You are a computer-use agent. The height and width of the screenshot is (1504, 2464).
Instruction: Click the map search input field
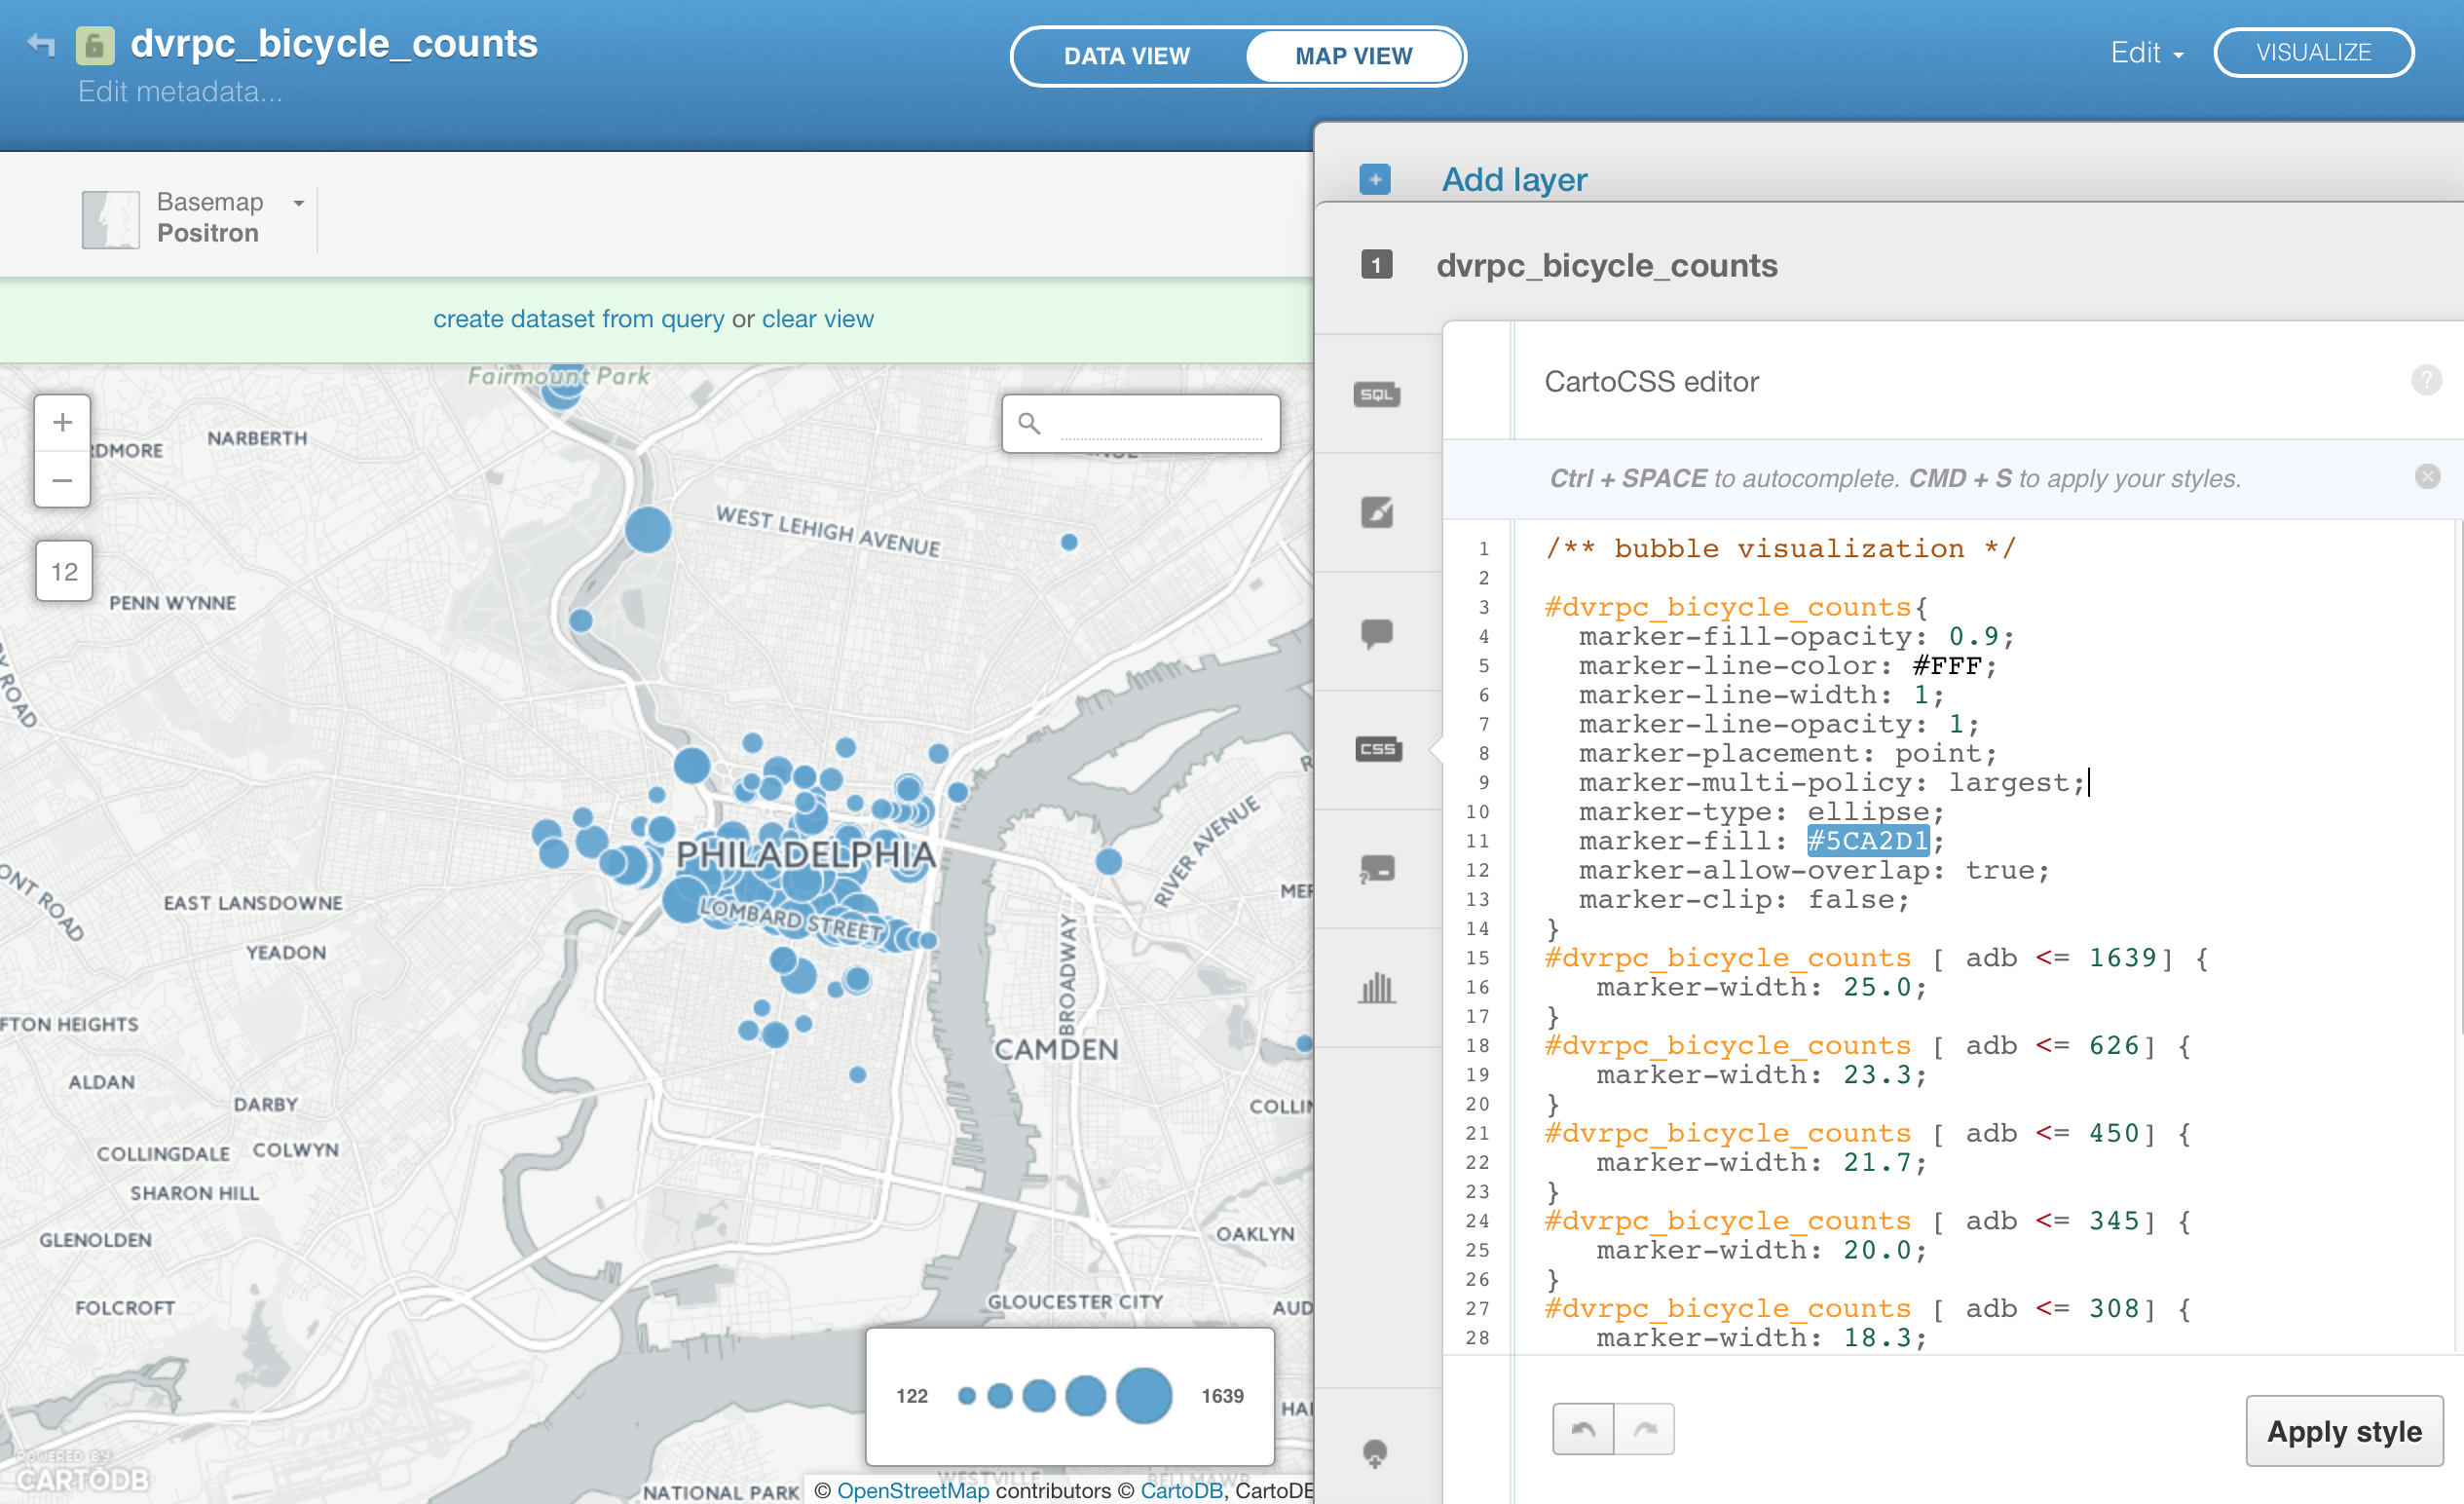click(x=1160, y=424)
